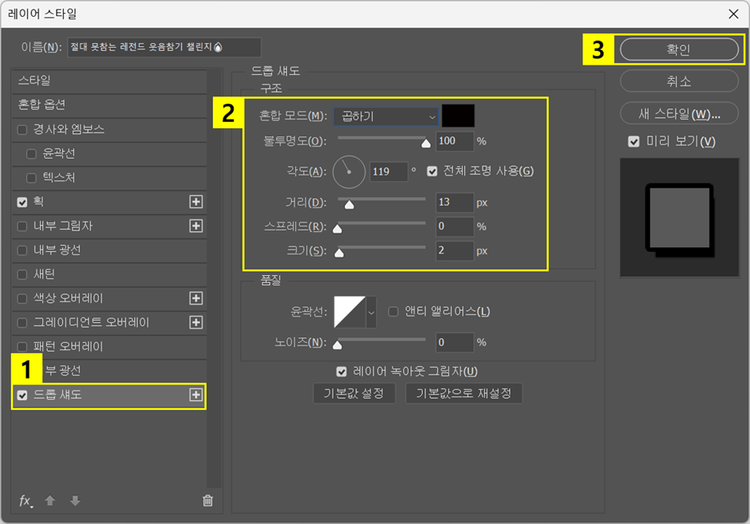
Task: Click the 크기 size slider handle
Action: point(339,252)
